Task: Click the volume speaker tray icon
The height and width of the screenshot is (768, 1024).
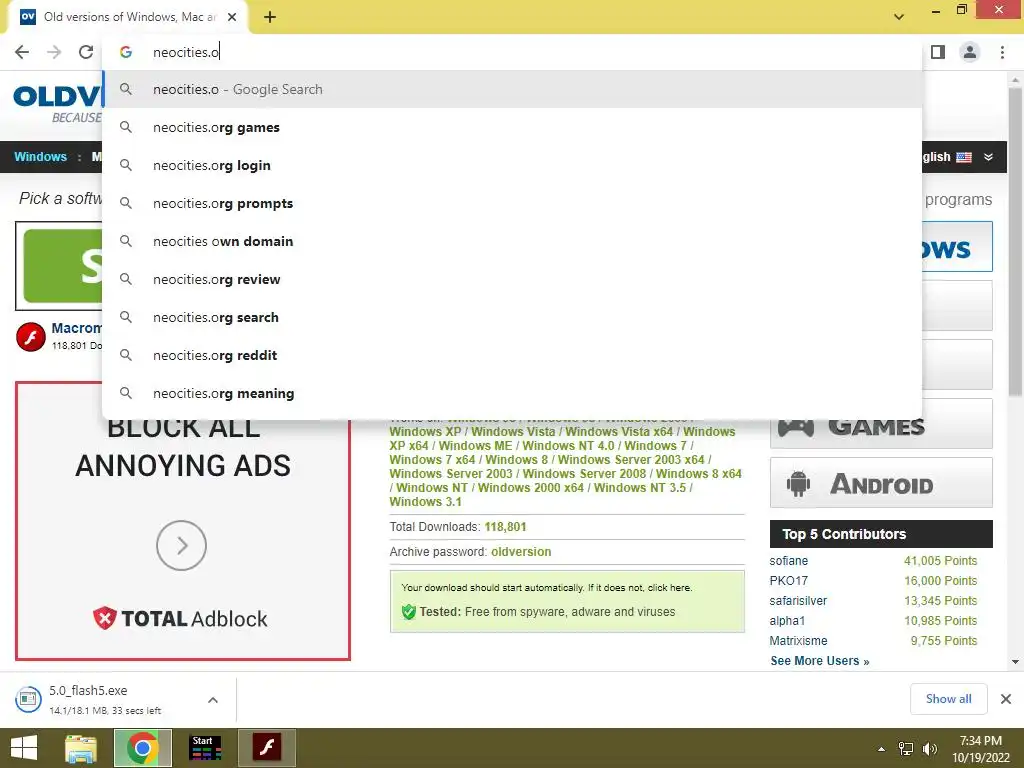Action: pyautogui.click(x=929, y=749)
